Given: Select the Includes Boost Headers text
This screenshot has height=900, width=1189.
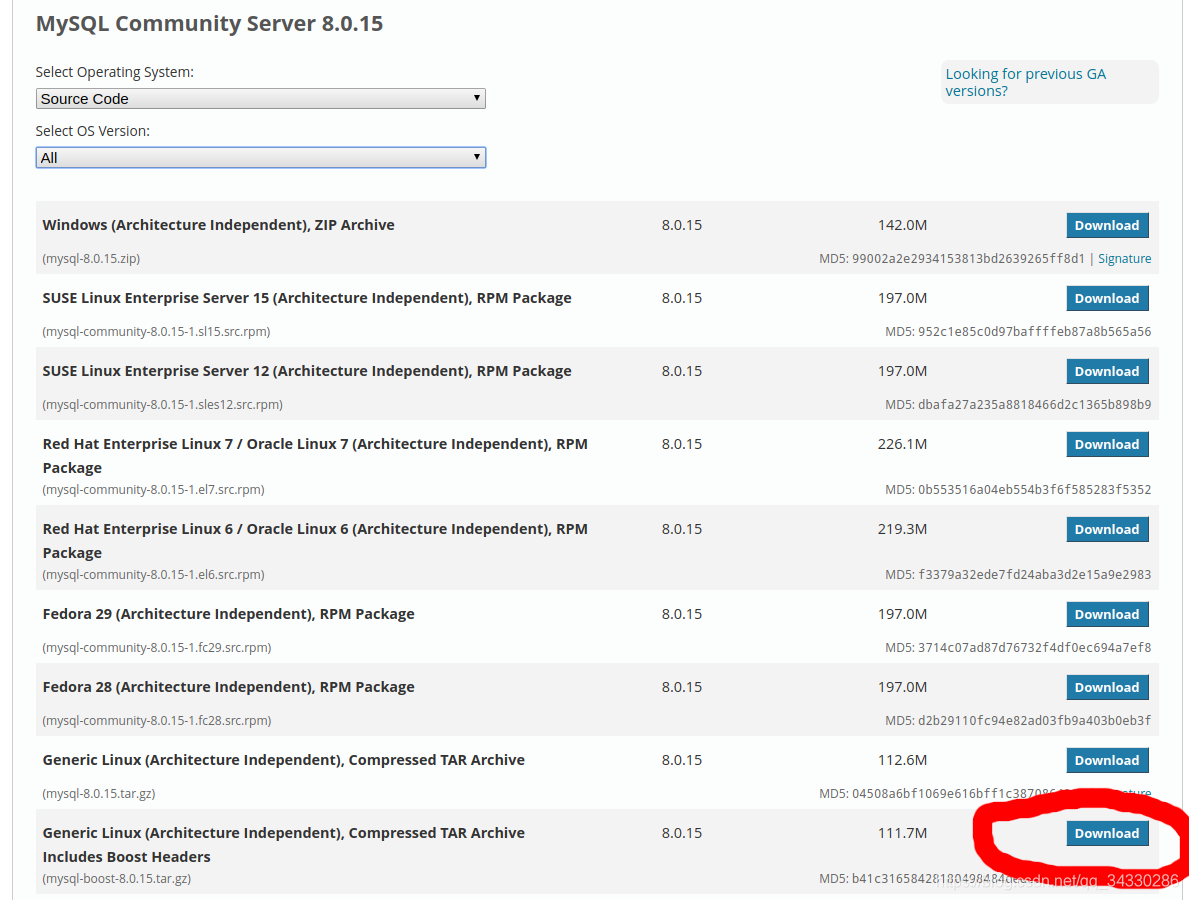Looking at the screenshot, I should coord(127,857).
